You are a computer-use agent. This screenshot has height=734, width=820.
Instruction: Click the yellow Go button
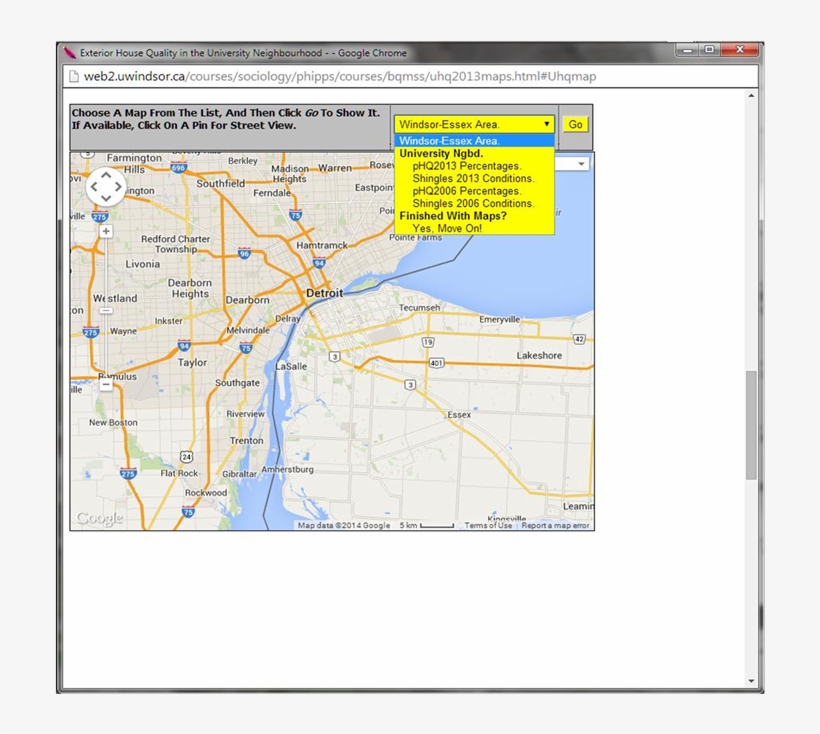click(x=575, y=124)
